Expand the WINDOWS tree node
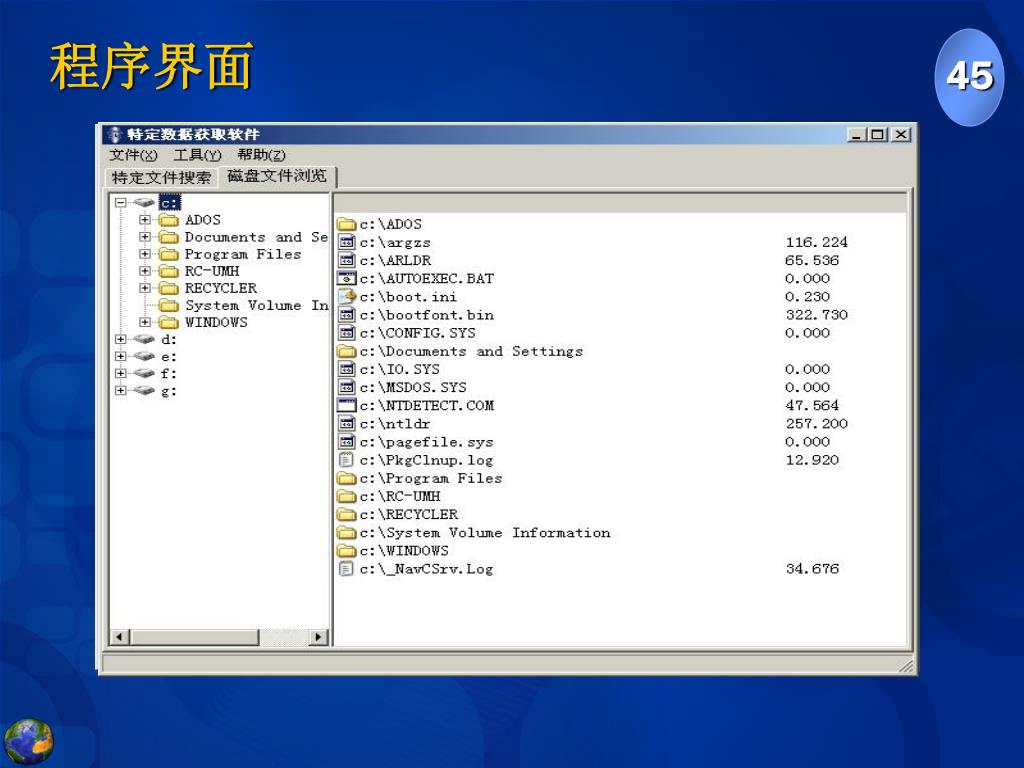The width and height of the screenshot is (1024, 768). 145,322
